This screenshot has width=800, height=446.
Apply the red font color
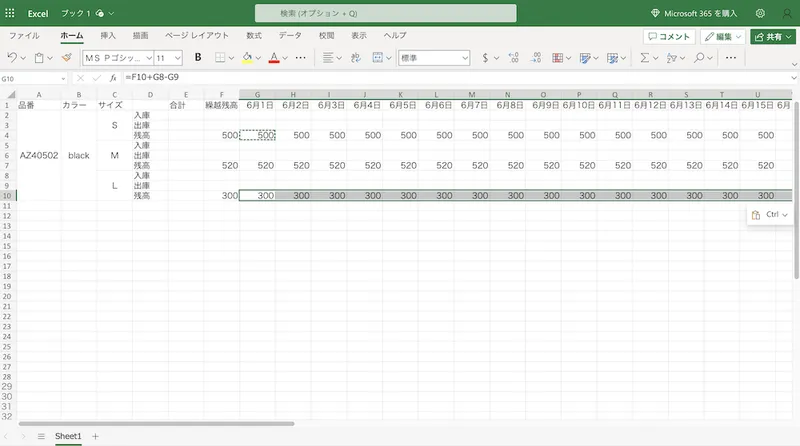[x=274, y=58]
